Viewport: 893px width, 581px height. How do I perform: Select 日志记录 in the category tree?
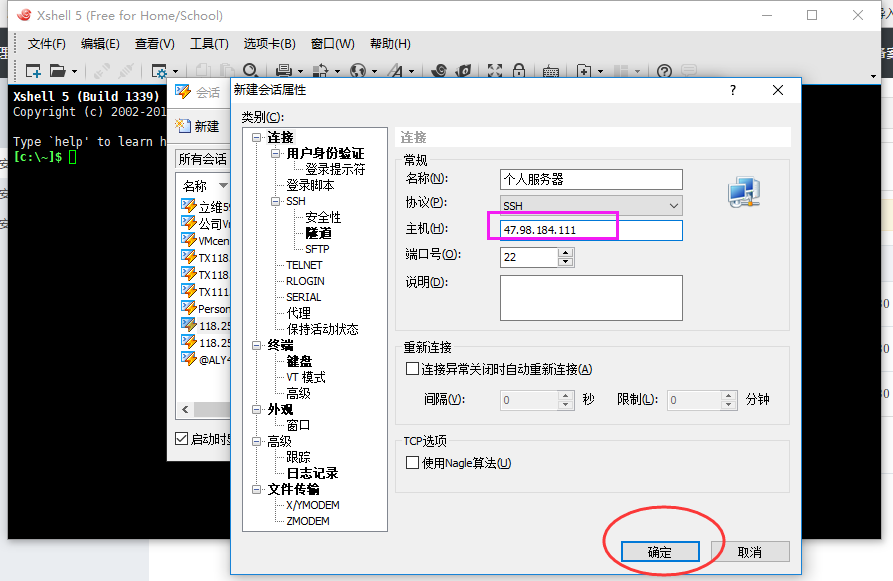tap(312, 473)
